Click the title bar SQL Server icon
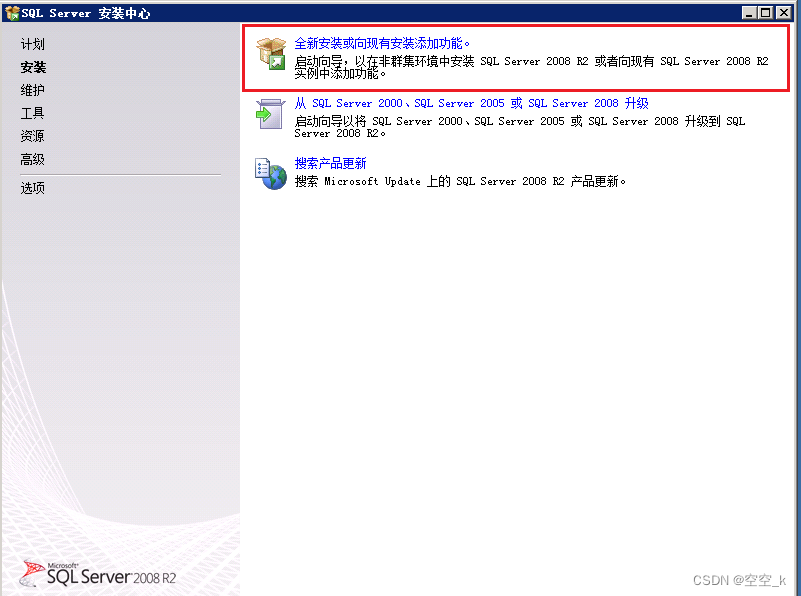Screen dimensions: 801x596 point(10,13)
